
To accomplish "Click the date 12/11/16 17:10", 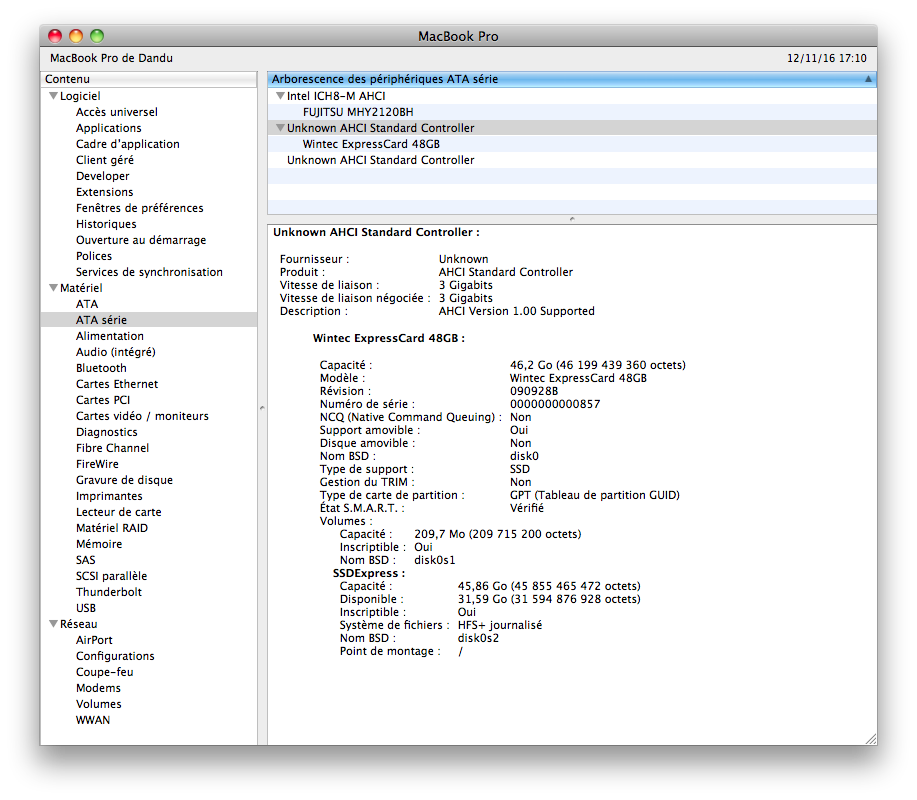I will pyautogui.click(x=827, y=58).
